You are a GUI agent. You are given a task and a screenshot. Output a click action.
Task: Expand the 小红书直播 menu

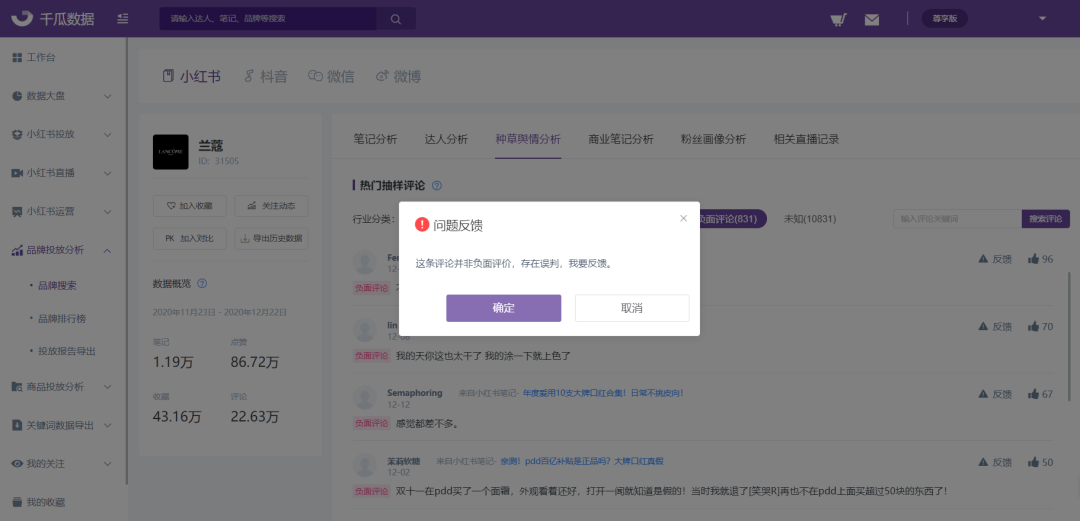click(63, 173)
